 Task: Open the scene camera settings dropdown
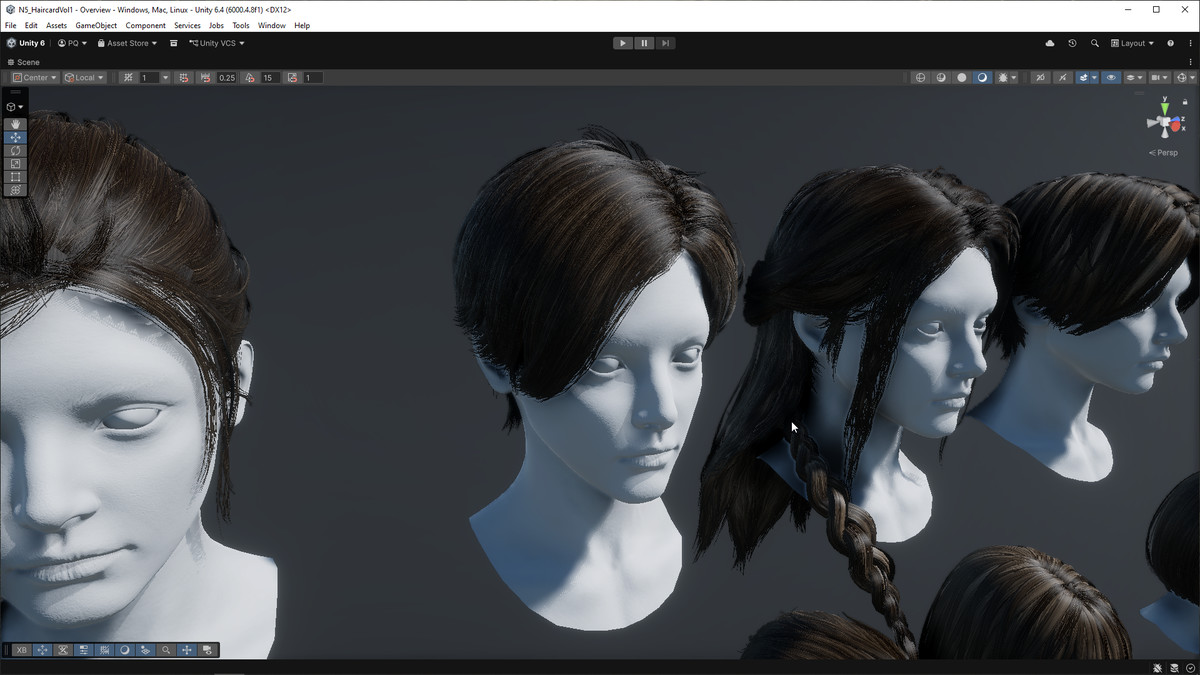[x=1160, y=77]
